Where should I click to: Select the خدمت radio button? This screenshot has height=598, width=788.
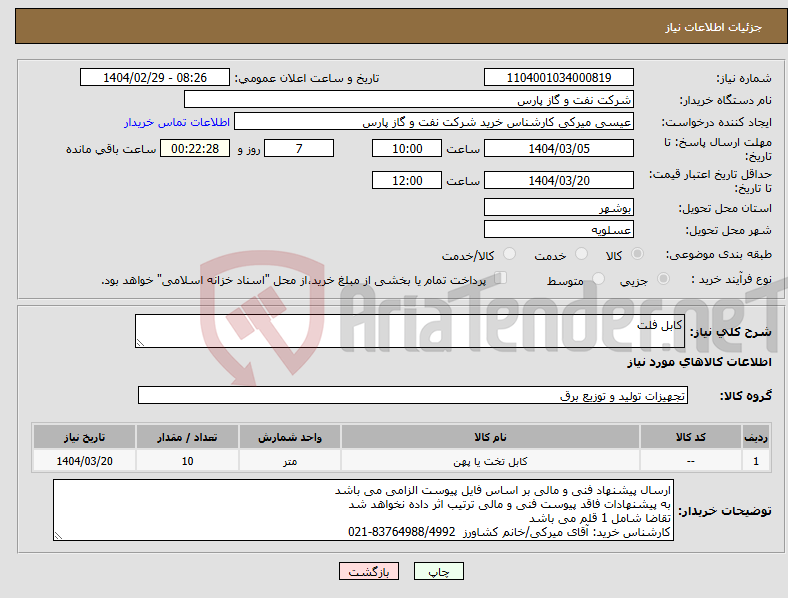tap(581, 254)
